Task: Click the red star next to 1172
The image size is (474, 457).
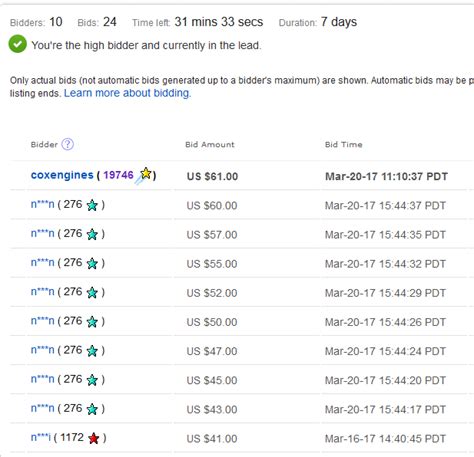Action: (94, 438)
